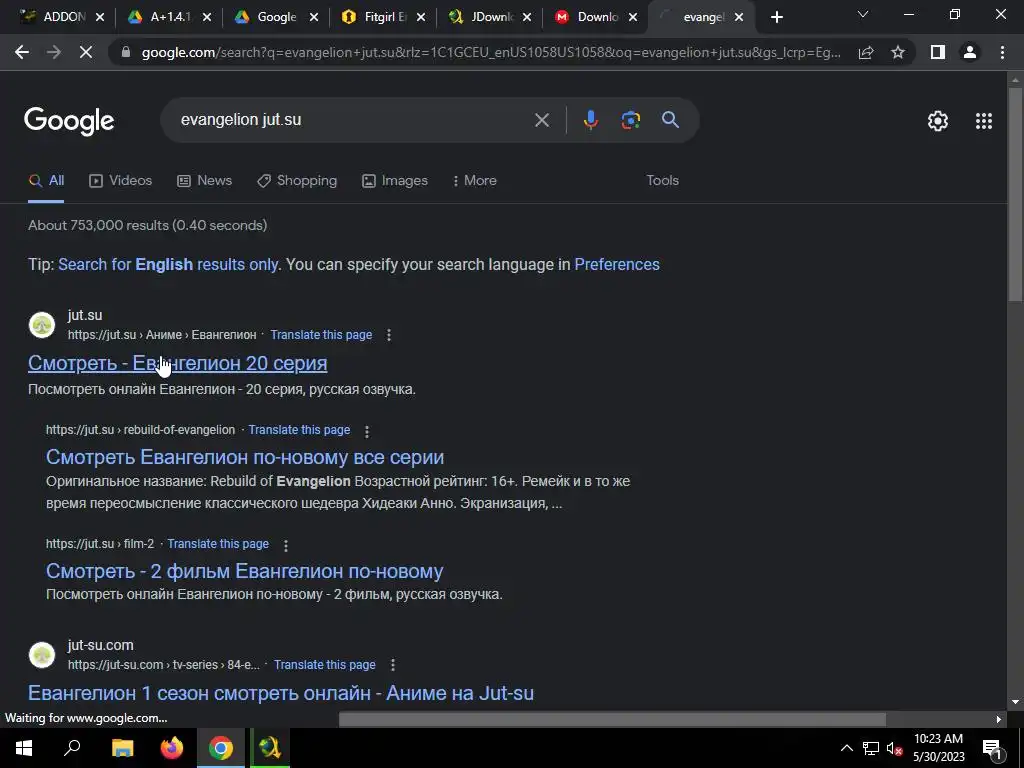The width and height of the screenshot is (1024, 768).
Task: Switch to the A+1.4.1 Drive tab
Action: pos(168,17)
